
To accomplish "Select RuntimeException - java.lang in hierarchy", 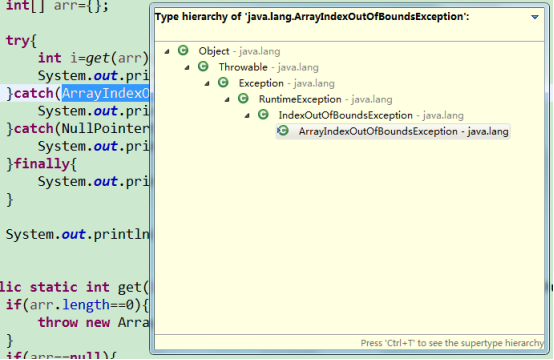I will click(325, 99).
